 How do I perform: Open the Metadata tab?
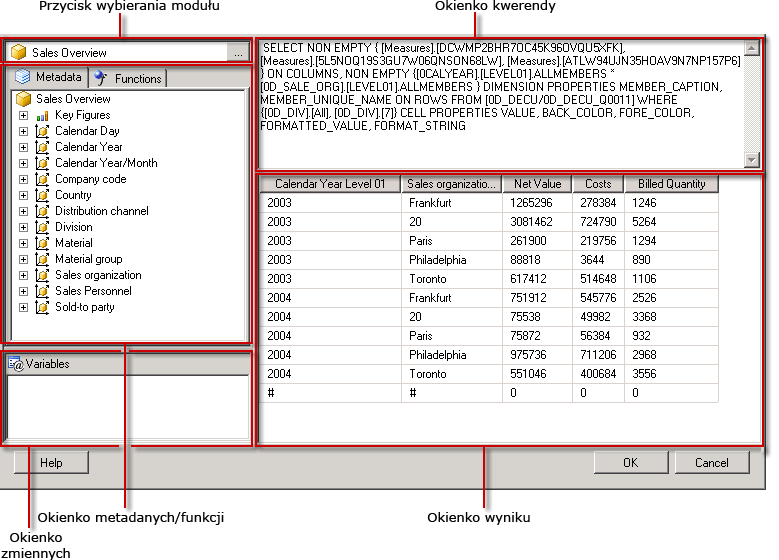tap(48, 77)
